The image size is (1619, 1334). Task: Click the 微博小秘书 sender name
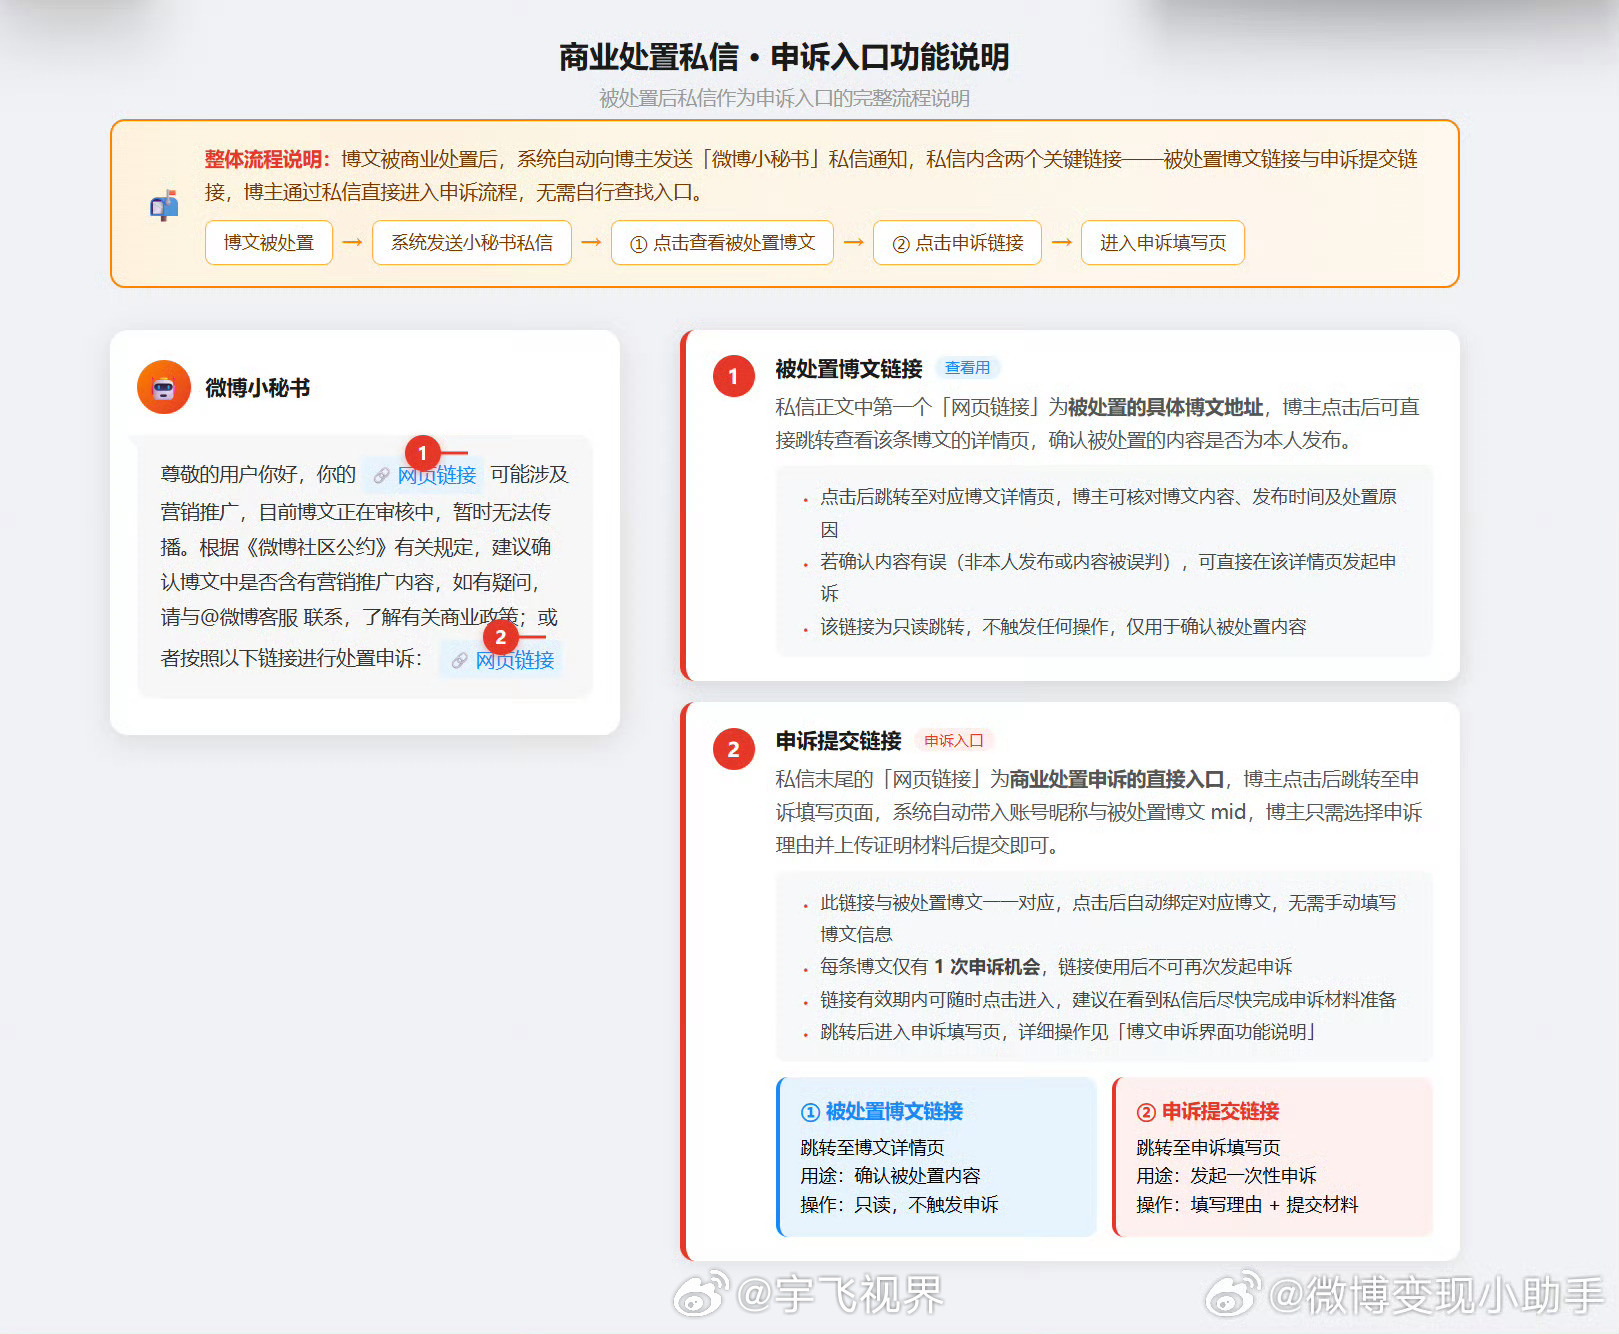[258, 388]
